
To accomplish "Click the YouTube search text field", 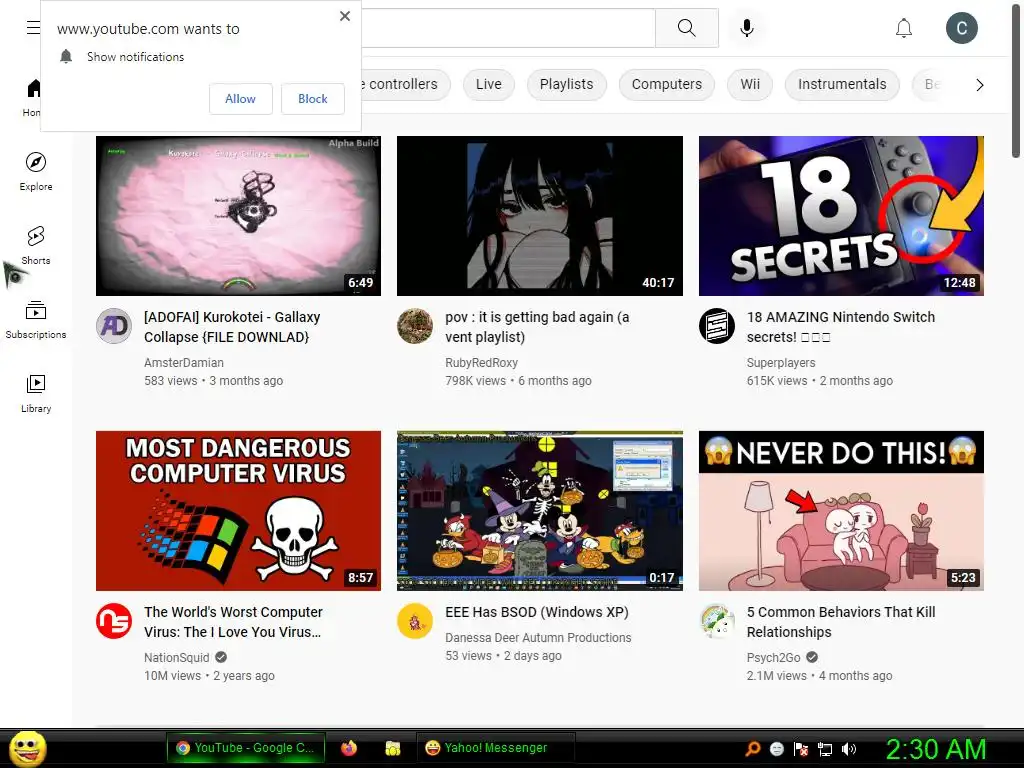I will pyautogui.click(x=508, y=28).
